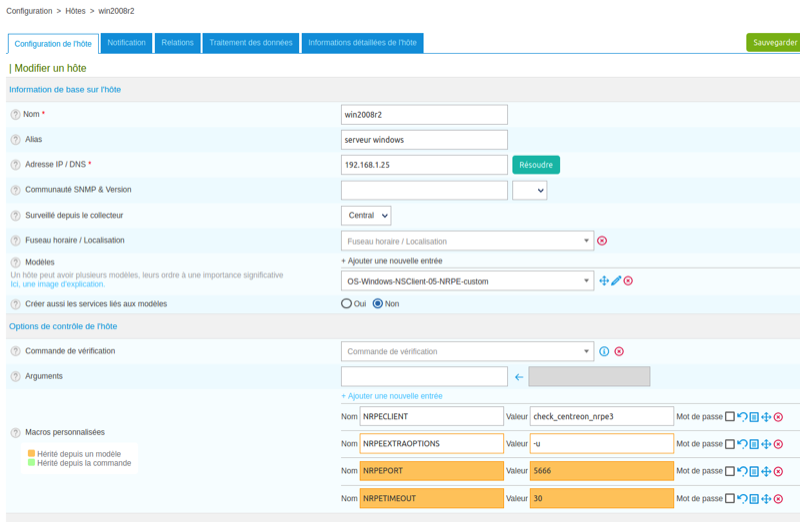Click inside the Adresse IP / DNS field
Screen dimensions: 800x522
[x=424, y=164]
